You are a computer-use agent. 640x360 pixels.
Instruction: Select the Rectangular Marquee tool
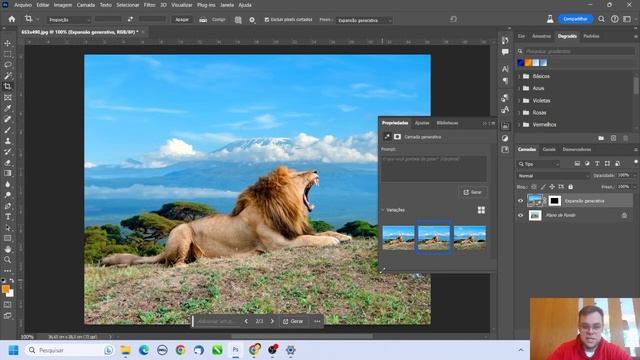pyautogui.click(x=8, y=54)
